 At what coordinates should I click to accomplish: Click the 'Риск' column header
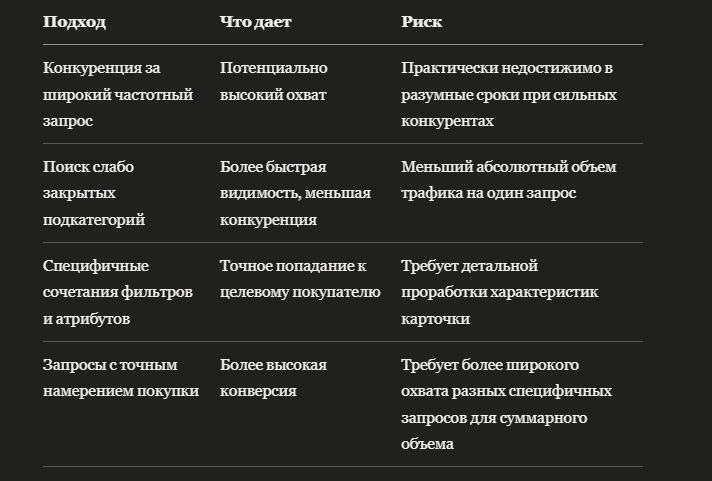coord(421,22)
